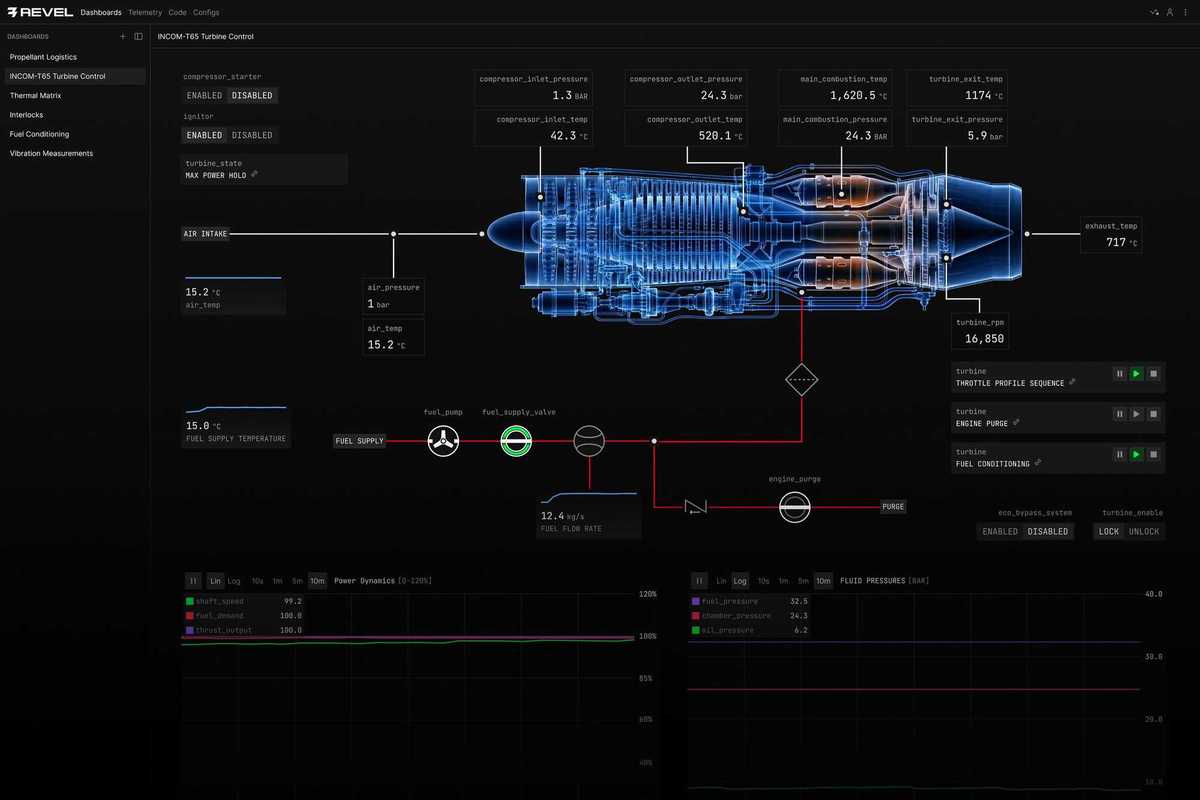Set ignitor to DISABLED
This screenshot has width=1200, height=800.
(252, 135)
